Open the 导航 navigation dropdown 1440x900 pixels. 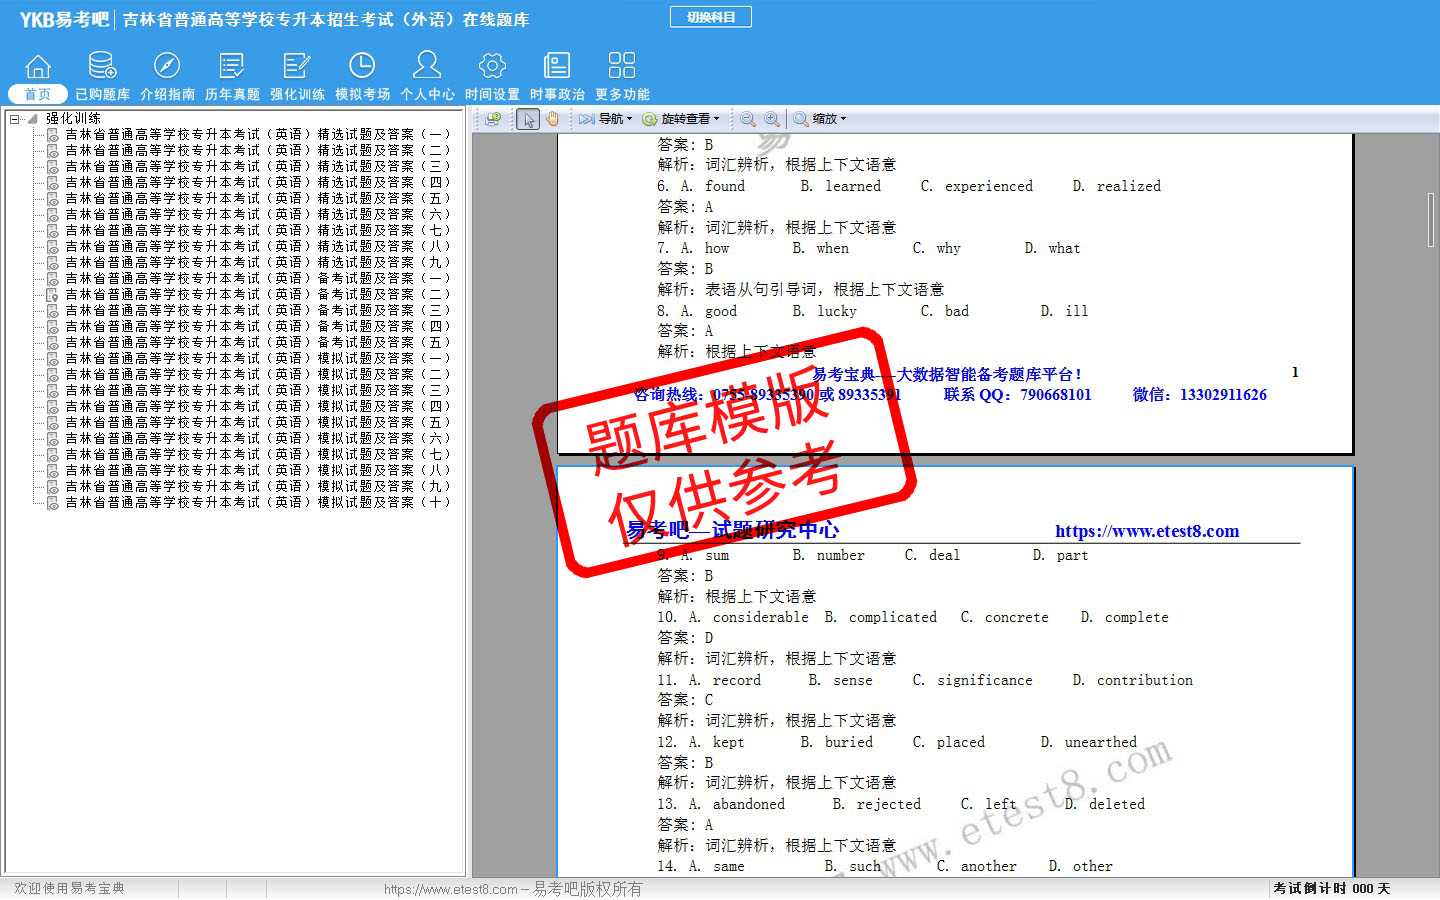(x=606, y=119)
